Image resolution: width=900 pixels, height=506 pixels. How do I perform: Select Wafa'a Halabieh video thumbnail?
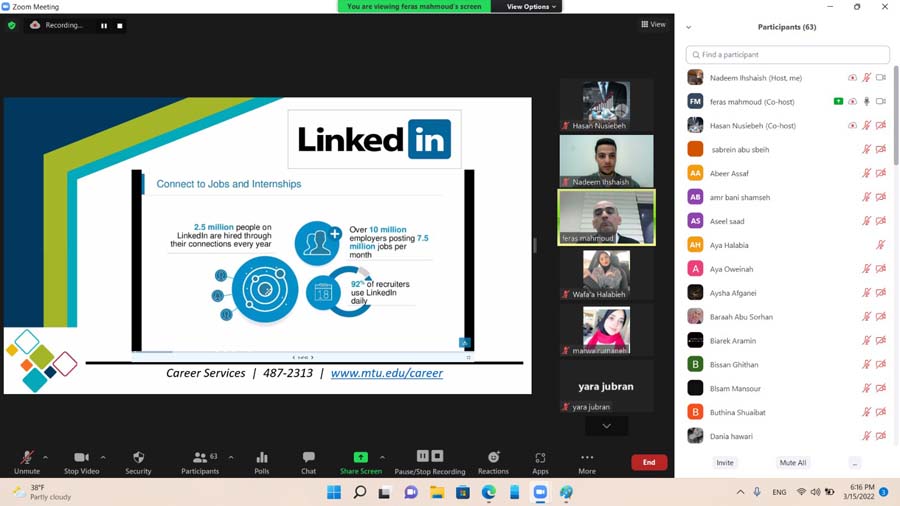[606, 274]
